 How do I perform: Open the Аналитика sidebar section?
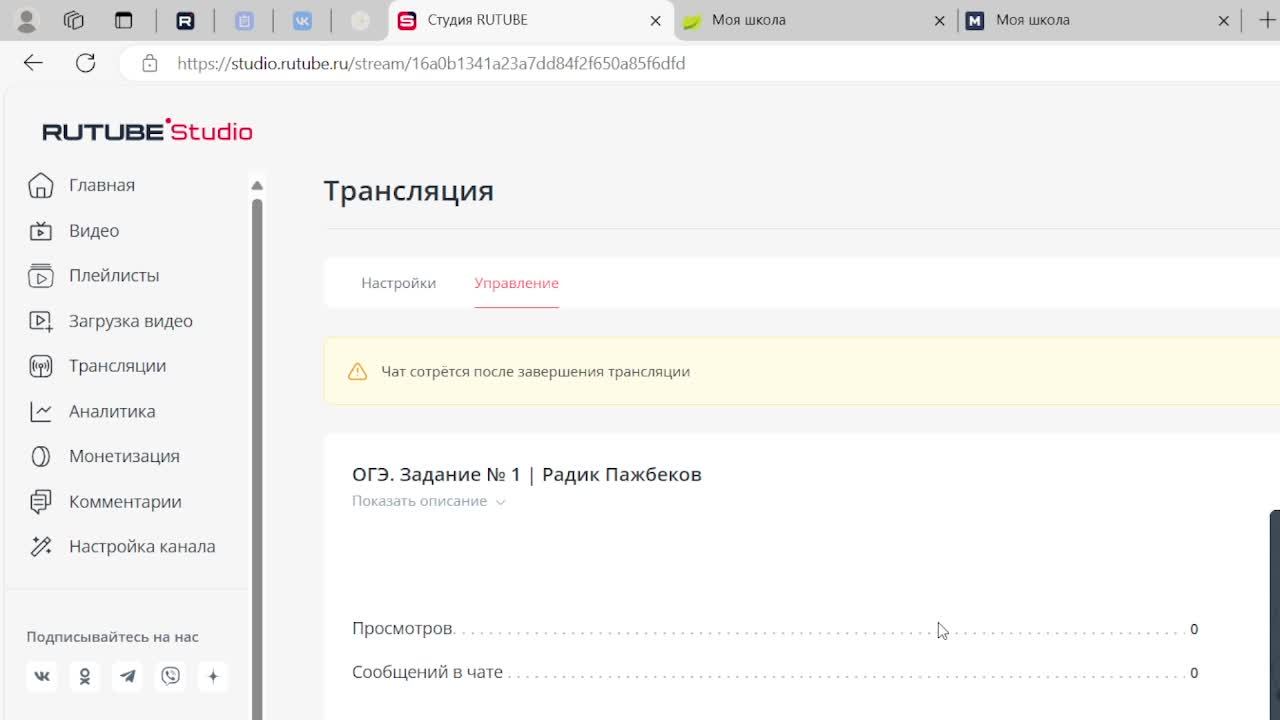(x=111, y=411)
